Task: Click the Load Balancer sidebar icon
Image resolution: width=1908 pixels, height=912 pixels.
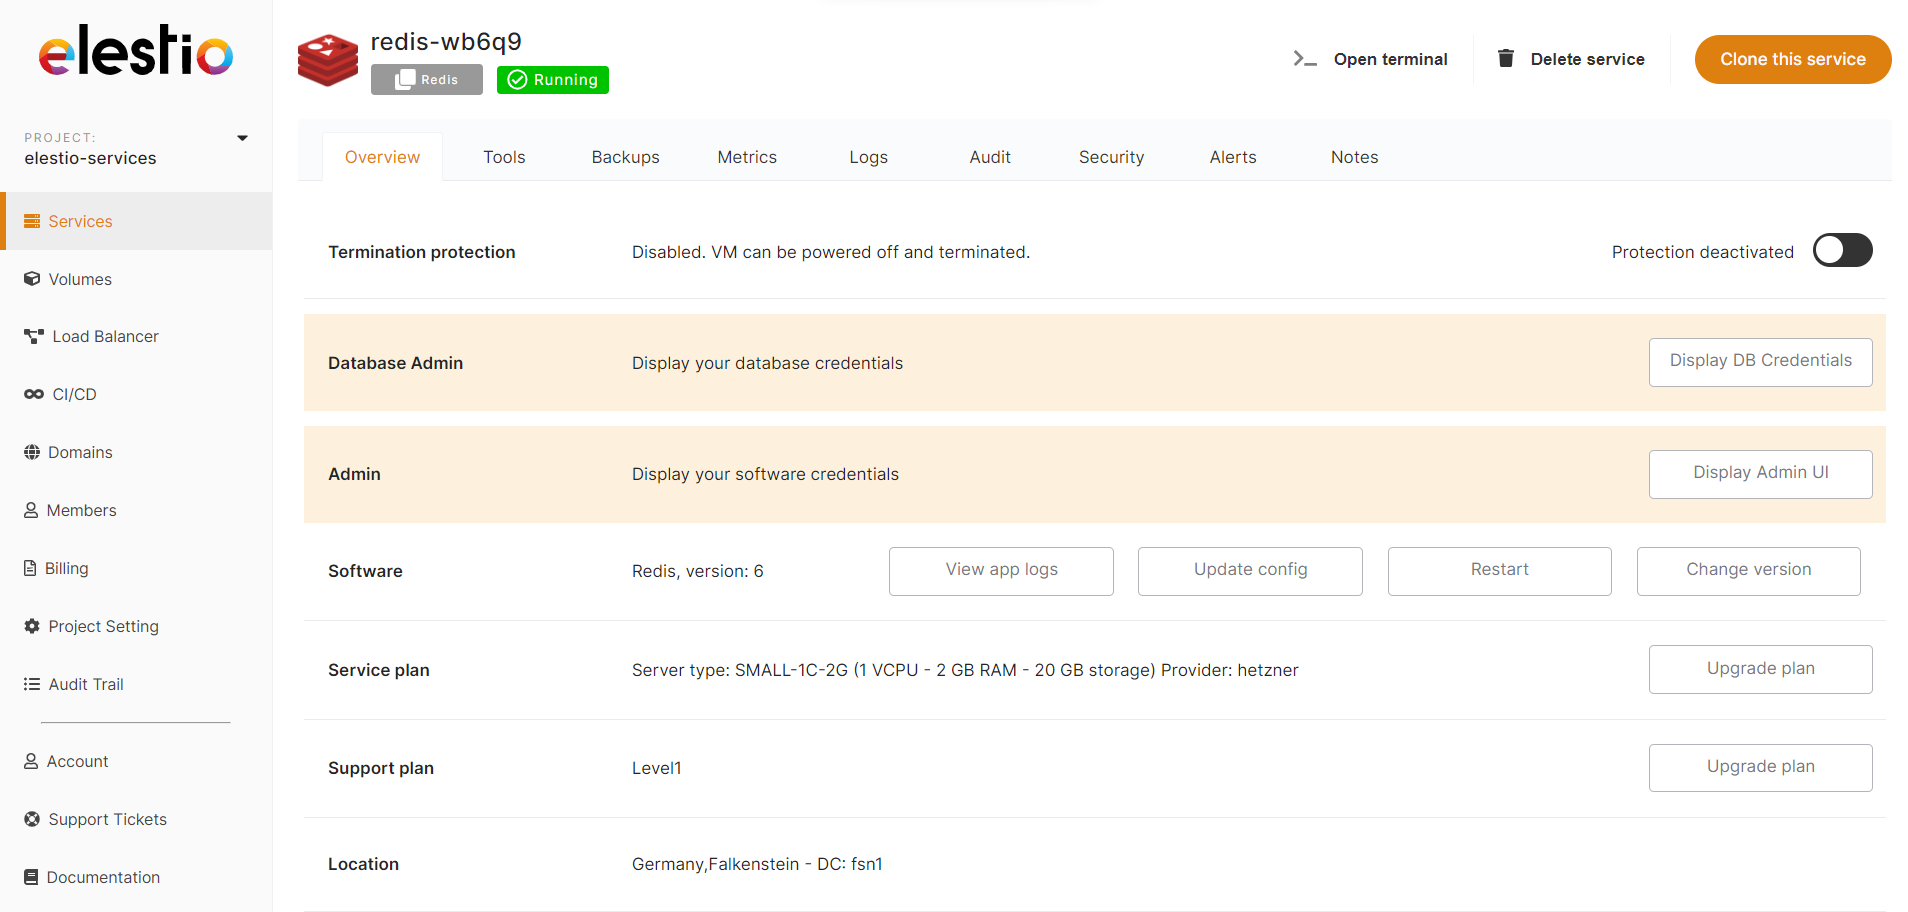Action: (x=34, y=336)
